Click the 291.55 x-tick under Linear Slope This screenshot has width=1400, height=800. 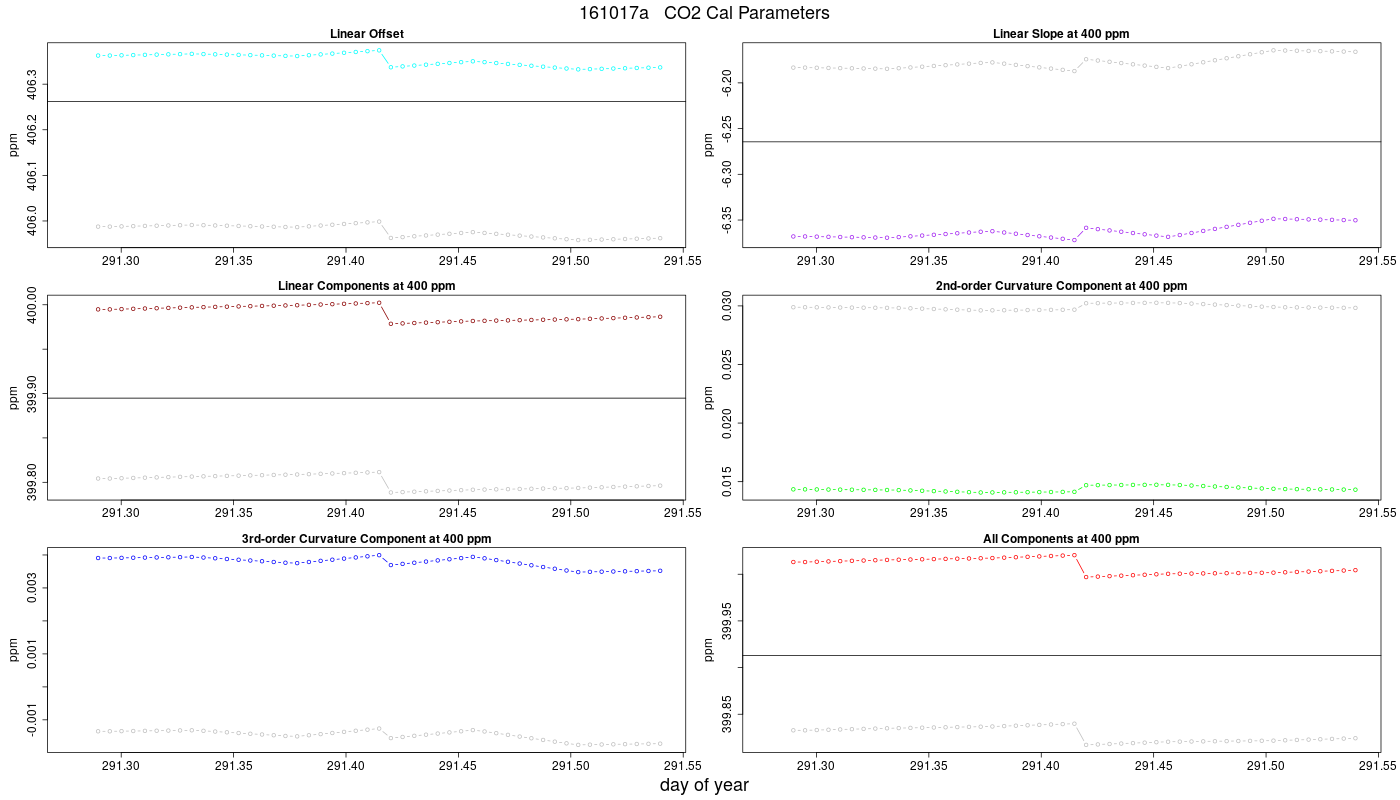click(x=1378, y=261)
